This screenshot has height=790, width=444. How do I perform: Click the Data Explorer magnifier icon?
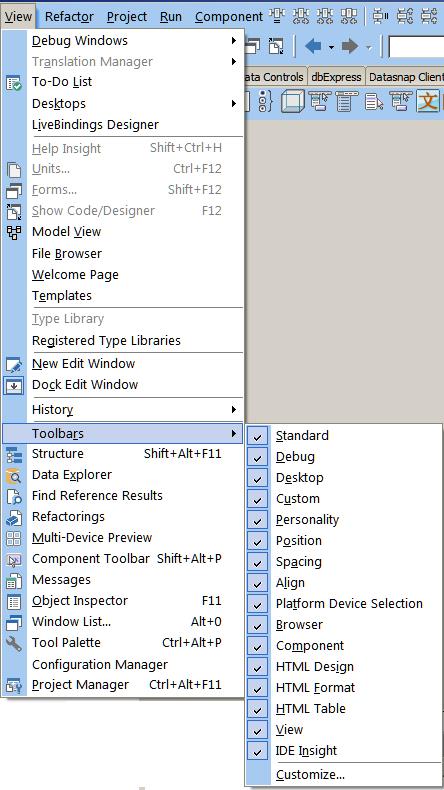click(x=14, y=475)
